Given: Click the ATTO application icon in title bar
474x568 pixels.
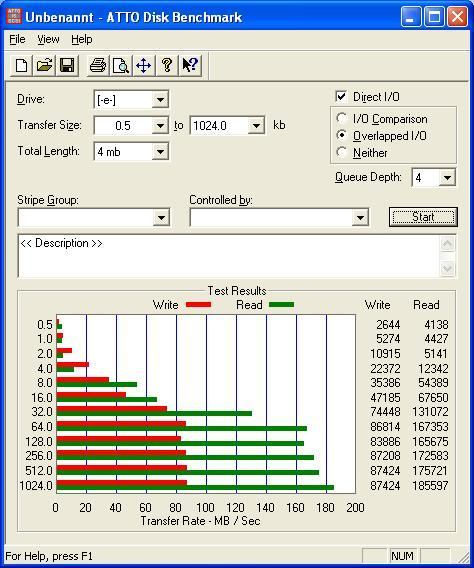Looking at the screenshot, I should (14, 17).
